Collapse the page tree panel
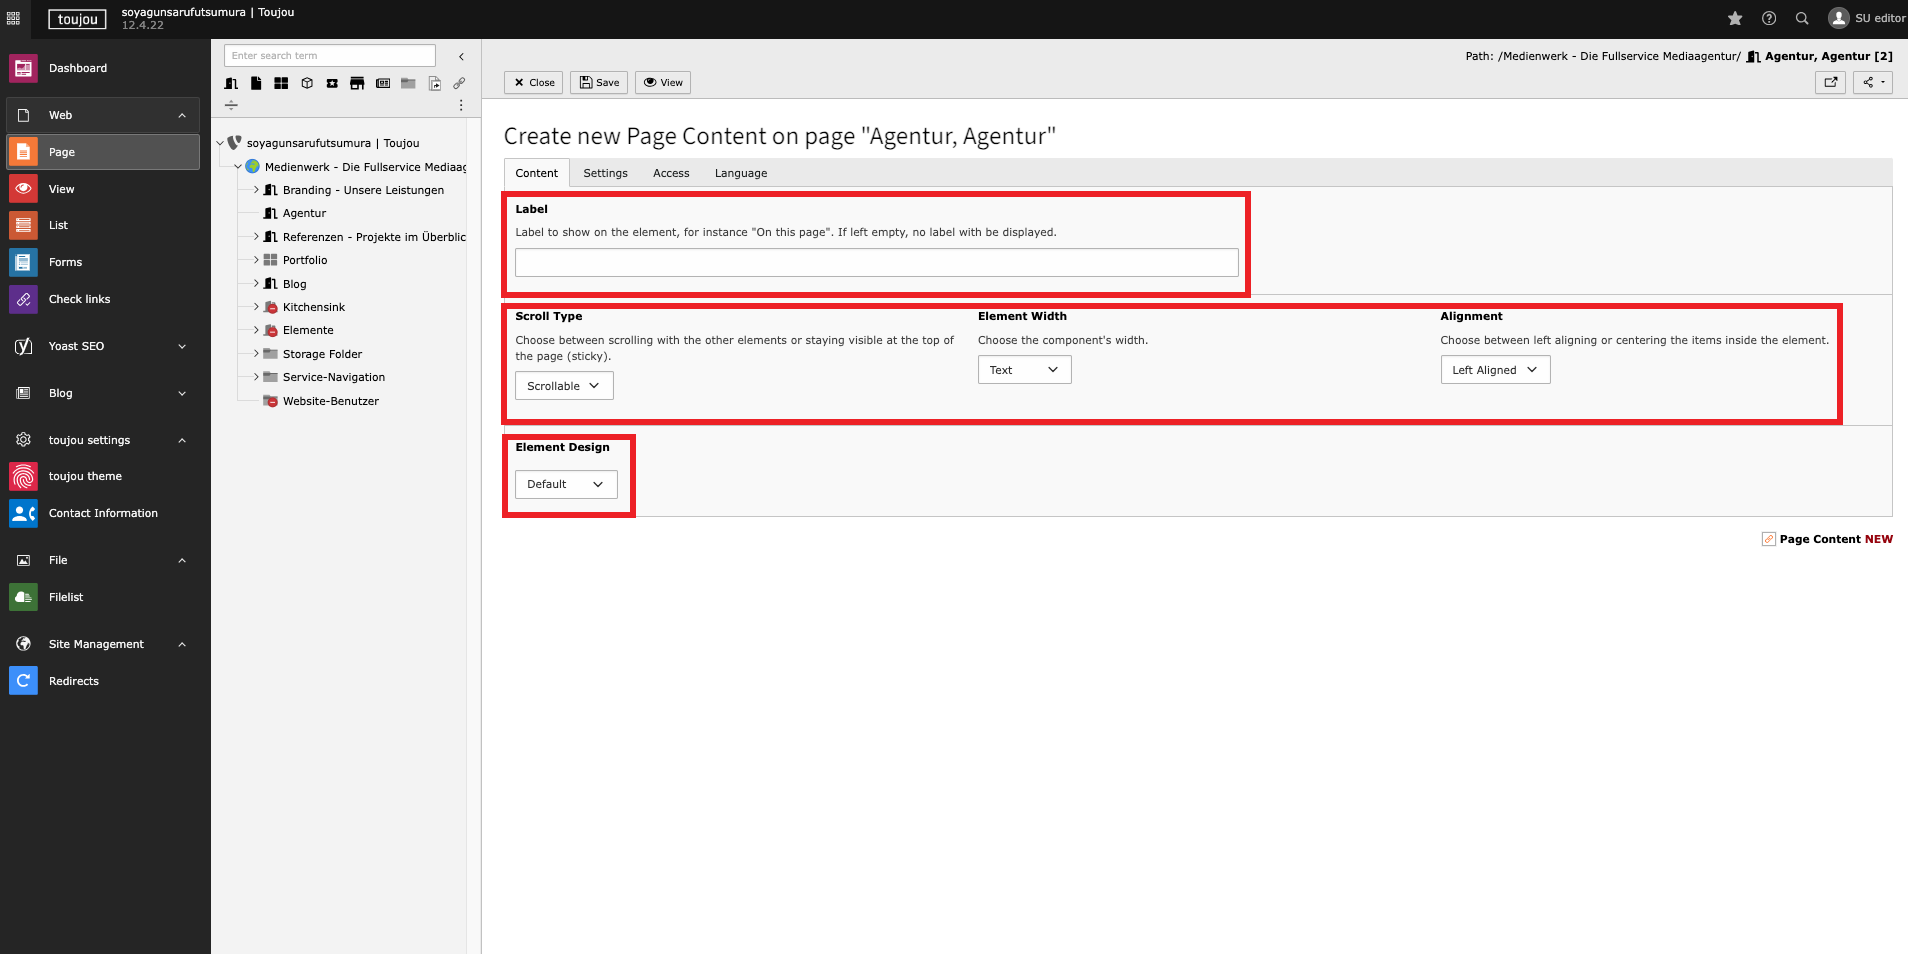 [461, 56]
